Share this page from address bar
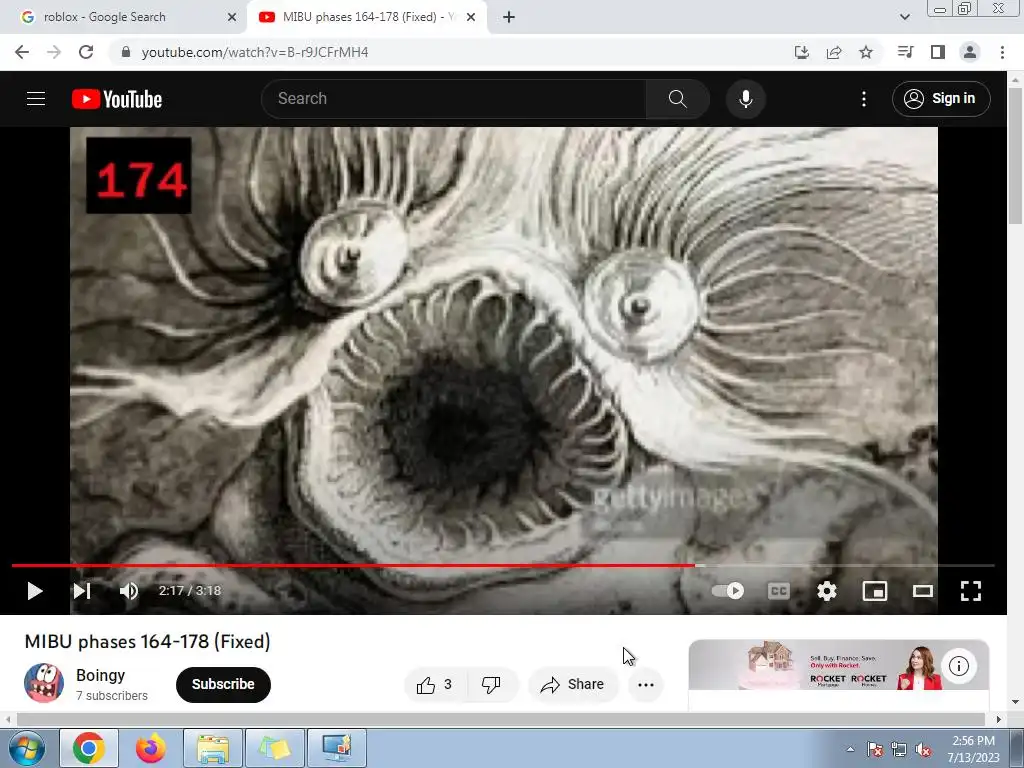Image resolution: width=1024 pixels, height=768 pixels. coord(834,52)
